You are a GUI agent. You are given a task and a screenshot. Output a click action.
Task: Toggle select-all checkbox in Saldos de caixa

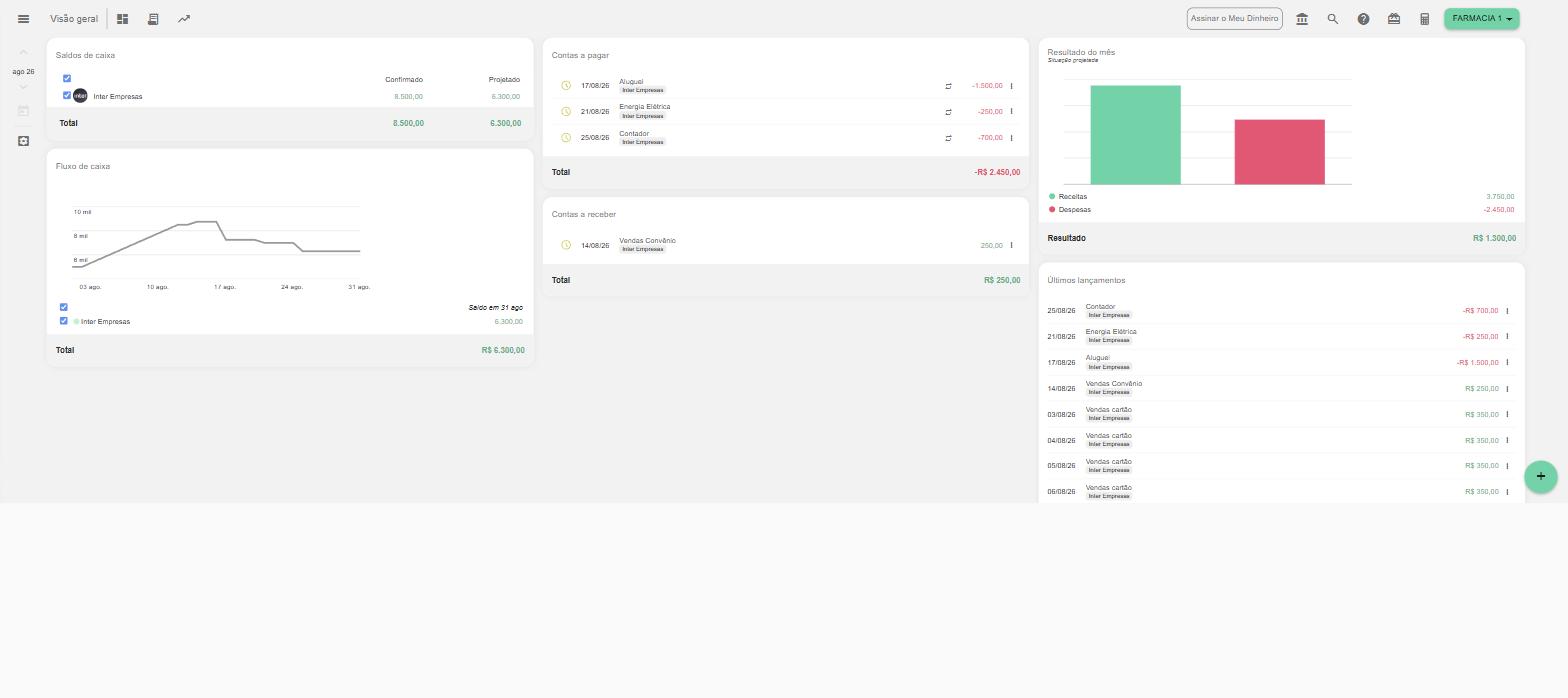(x=67, y=79)
